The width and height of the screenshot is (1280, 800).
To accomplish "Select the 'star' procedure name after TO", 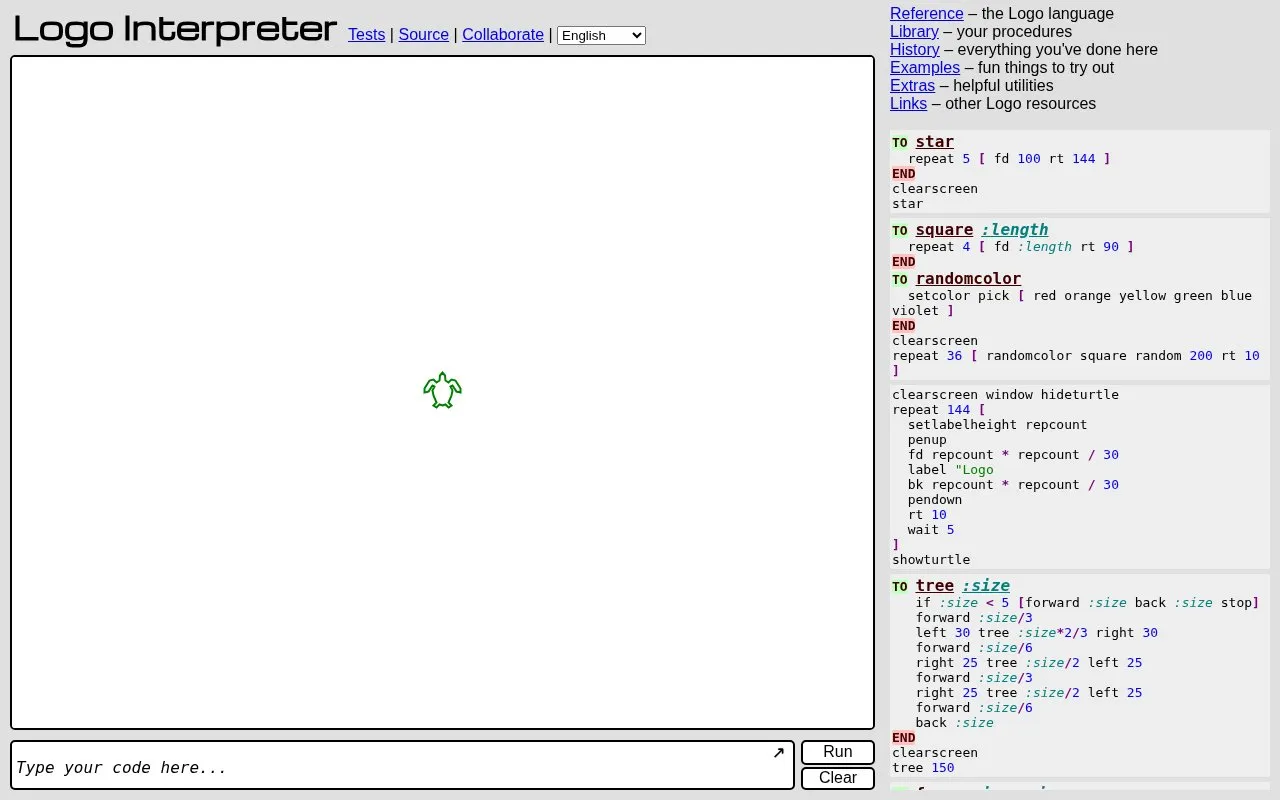I will coord(935,142).
